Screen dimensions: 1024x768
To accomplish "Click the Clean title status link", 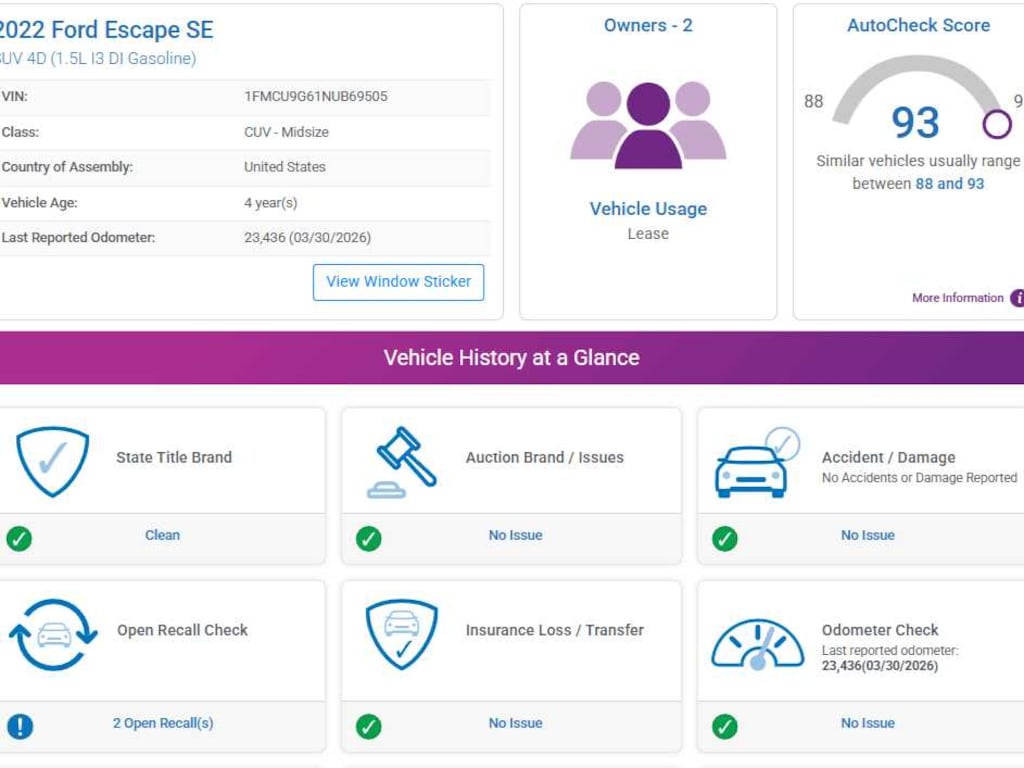I will tap(162, 535).
